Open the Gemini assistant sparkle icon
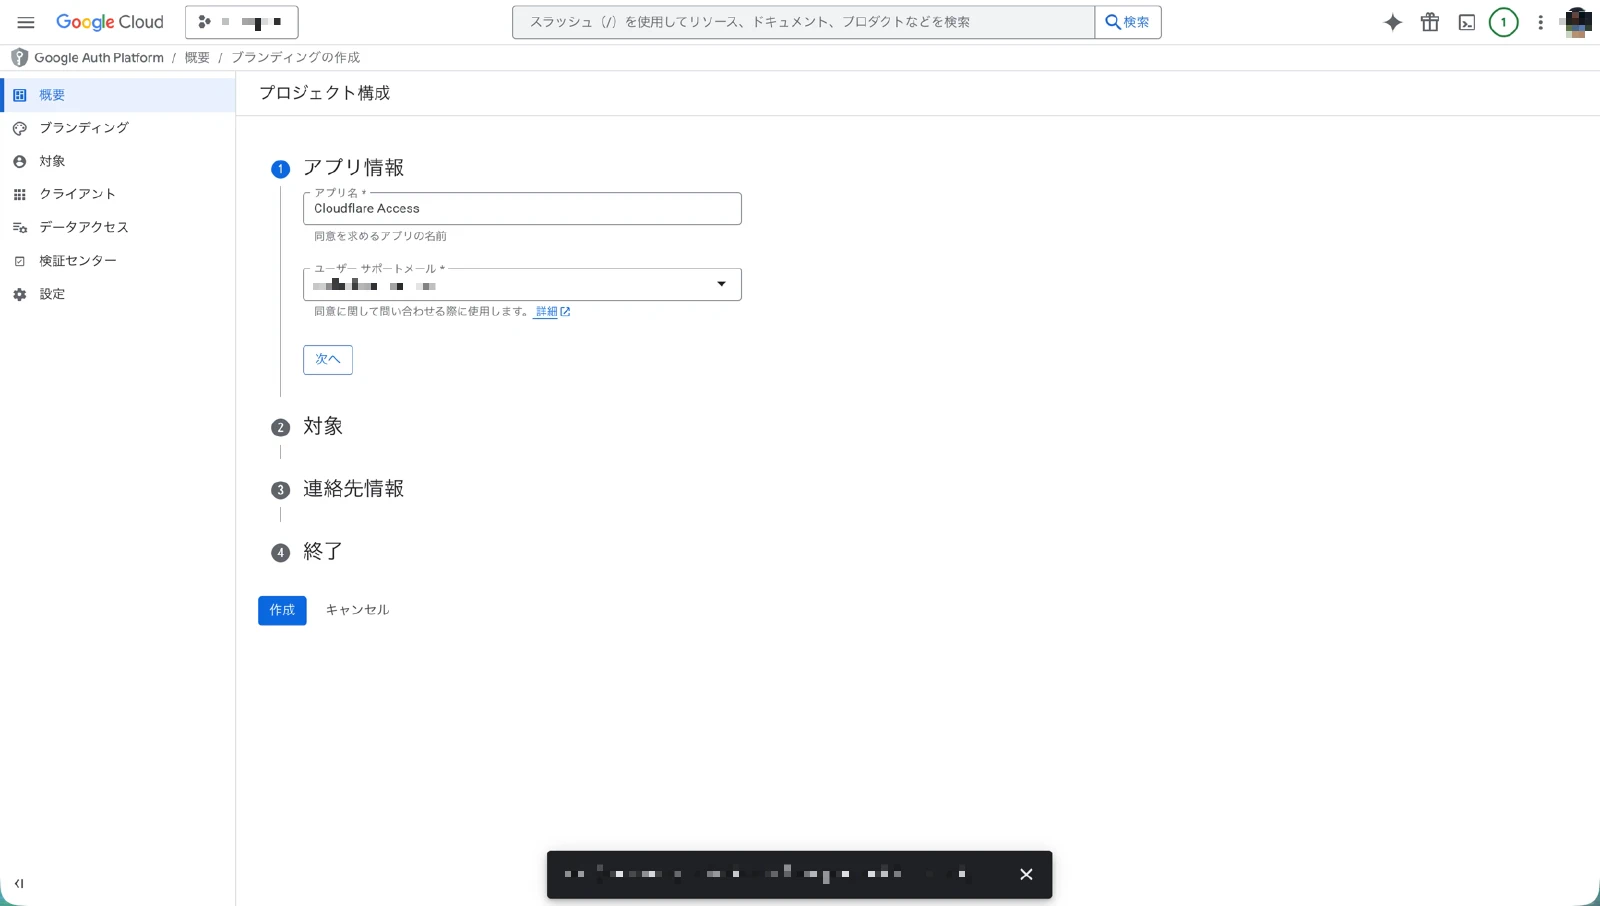Screen dimensions: 1600x906 (1392, 21)
